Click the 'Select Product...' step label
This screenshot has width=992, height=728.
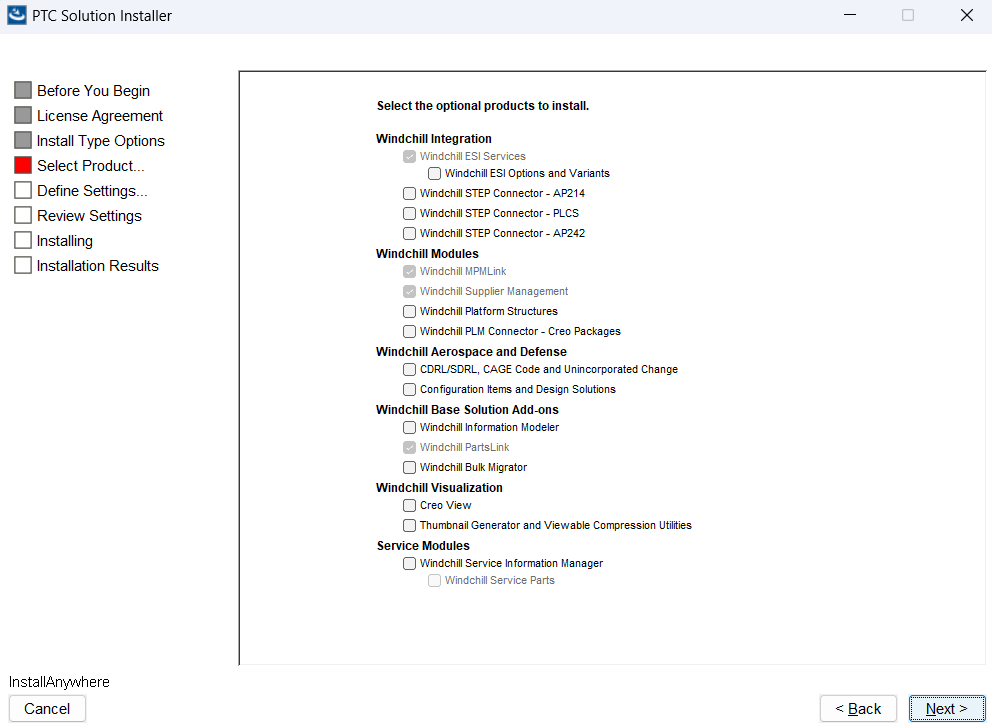point(90,166)
